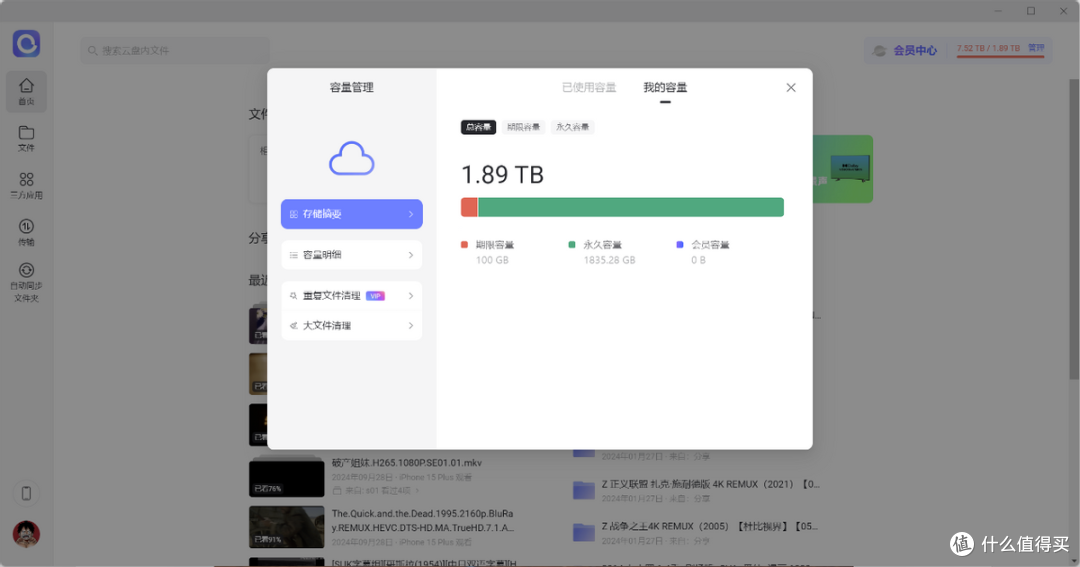Click the 1.89 TB total text
The image size is (1080, 567).
pyautogui.click(x=502, y=175)
